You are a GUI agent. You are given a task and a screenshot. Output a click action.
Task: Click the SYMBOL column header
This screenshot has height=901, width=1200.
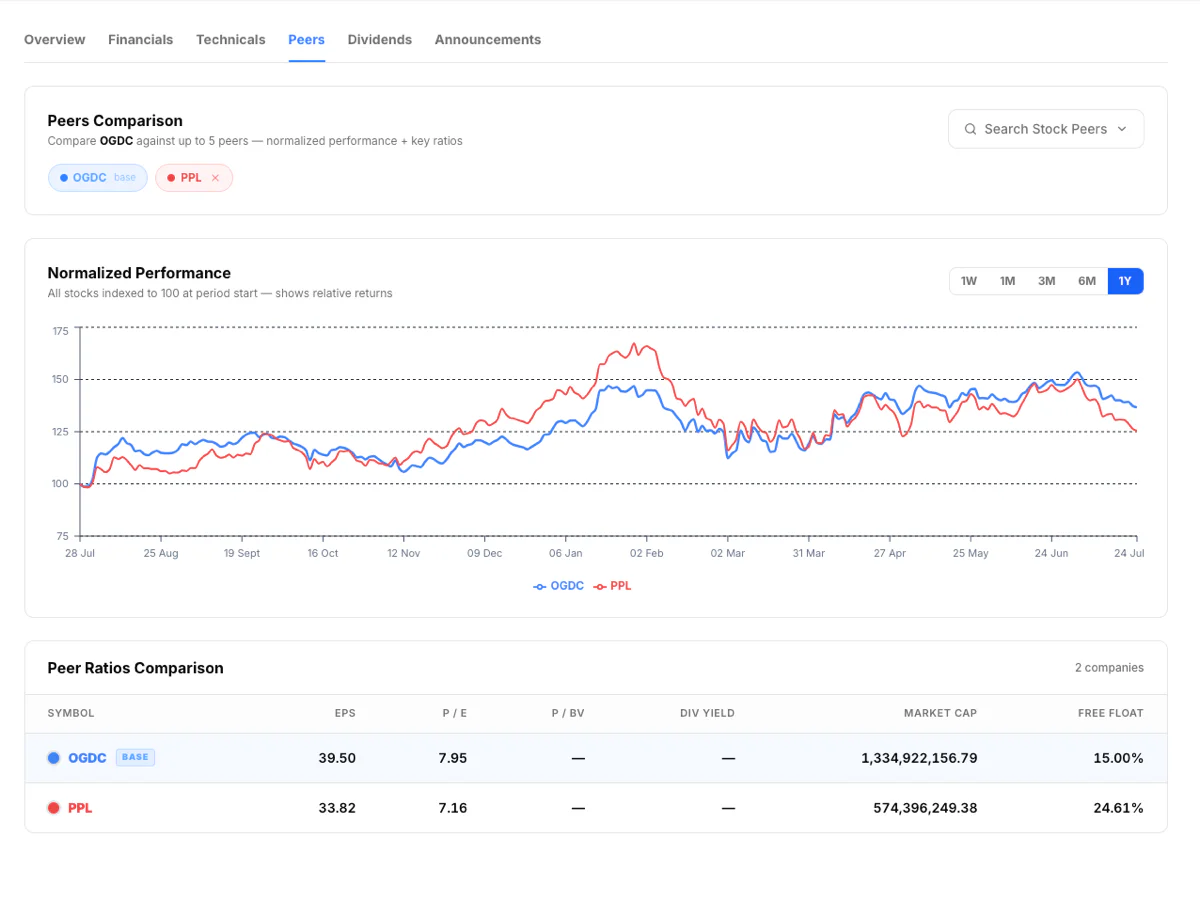pyautogui.click(x=71, y=713)
